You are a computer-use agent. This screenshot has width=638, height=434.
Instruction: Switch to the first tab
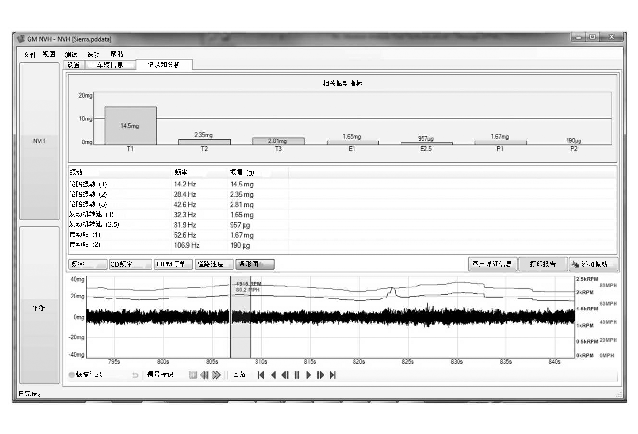[73, 65]
